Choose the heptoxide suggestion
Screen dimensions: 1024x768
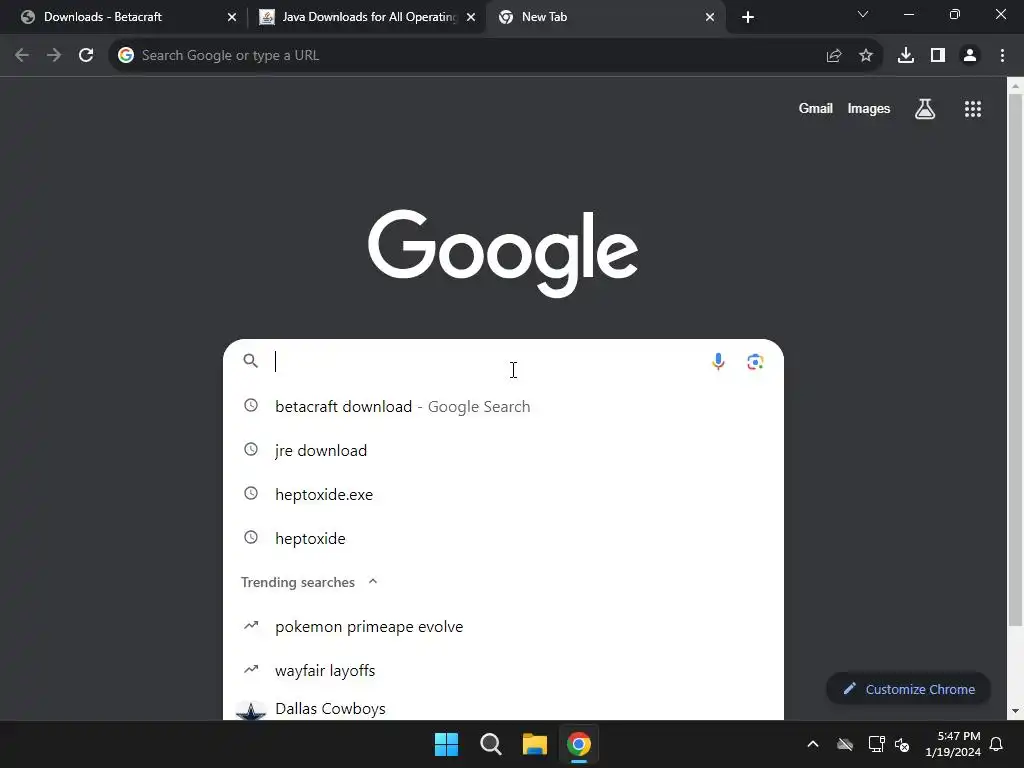pos(503,539)
